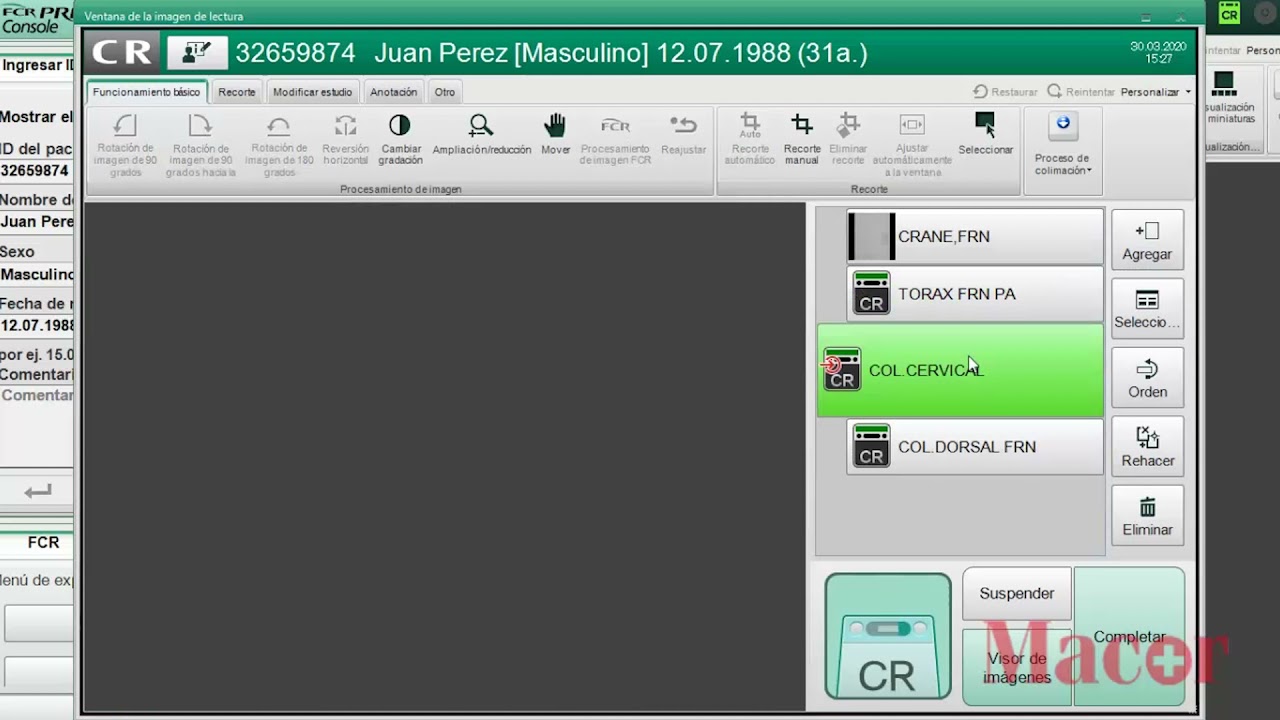Image resolution: width=1280 pixels, height=720 pixels.
Task: Click the large CR cassette reader button
Action: point(888,637)
